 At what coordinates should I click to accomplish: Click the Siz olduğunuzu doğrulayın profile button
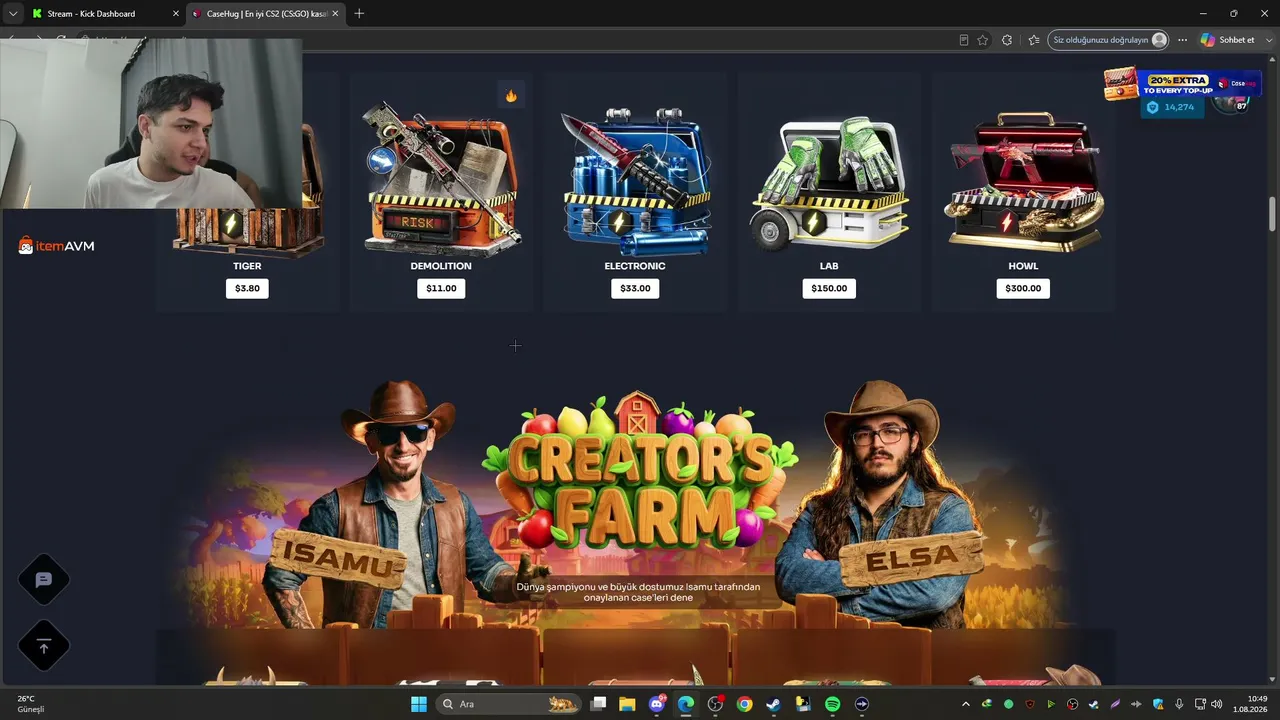[x=1109, y=40]
